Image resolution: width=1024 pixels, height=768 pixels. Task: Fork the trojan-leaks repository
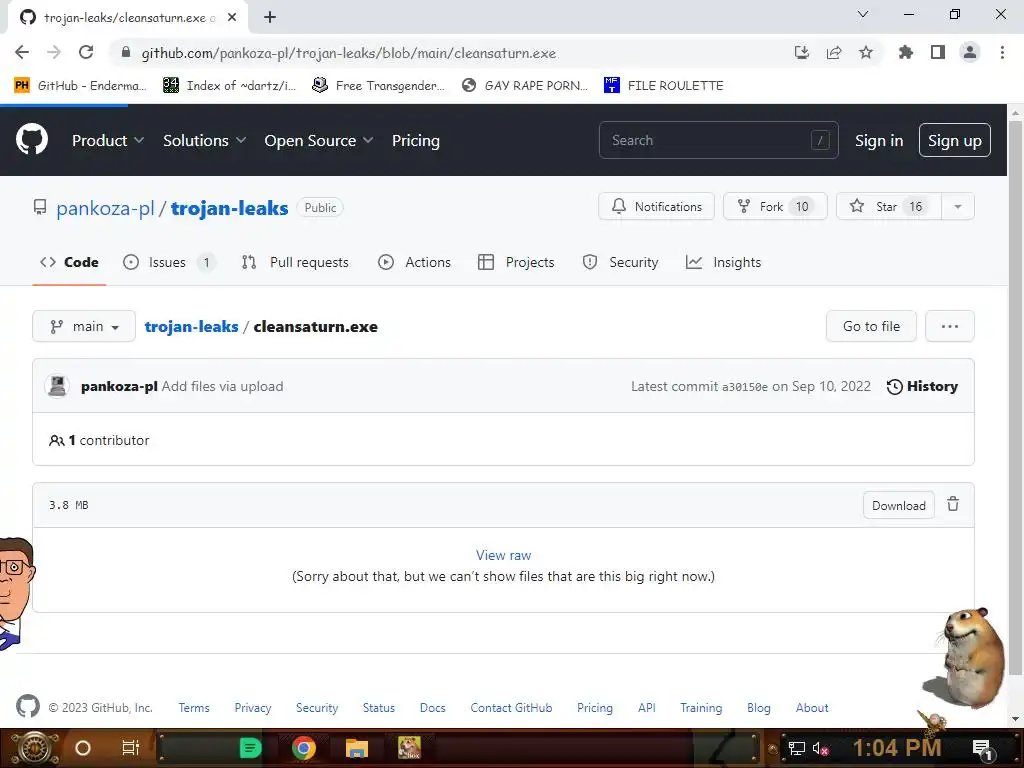click(x=775, y=206)
